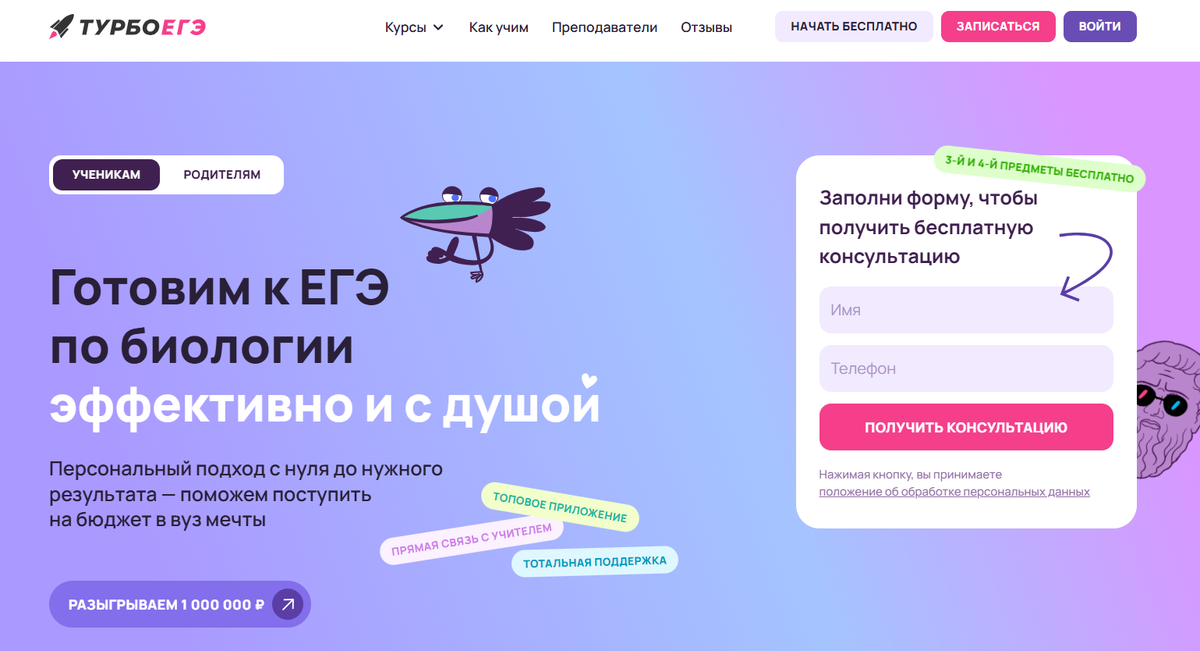This screenshot has width=1200, height=651.
Task: Click the curved arrow pointing at the form
Action: pos(1086,266)
